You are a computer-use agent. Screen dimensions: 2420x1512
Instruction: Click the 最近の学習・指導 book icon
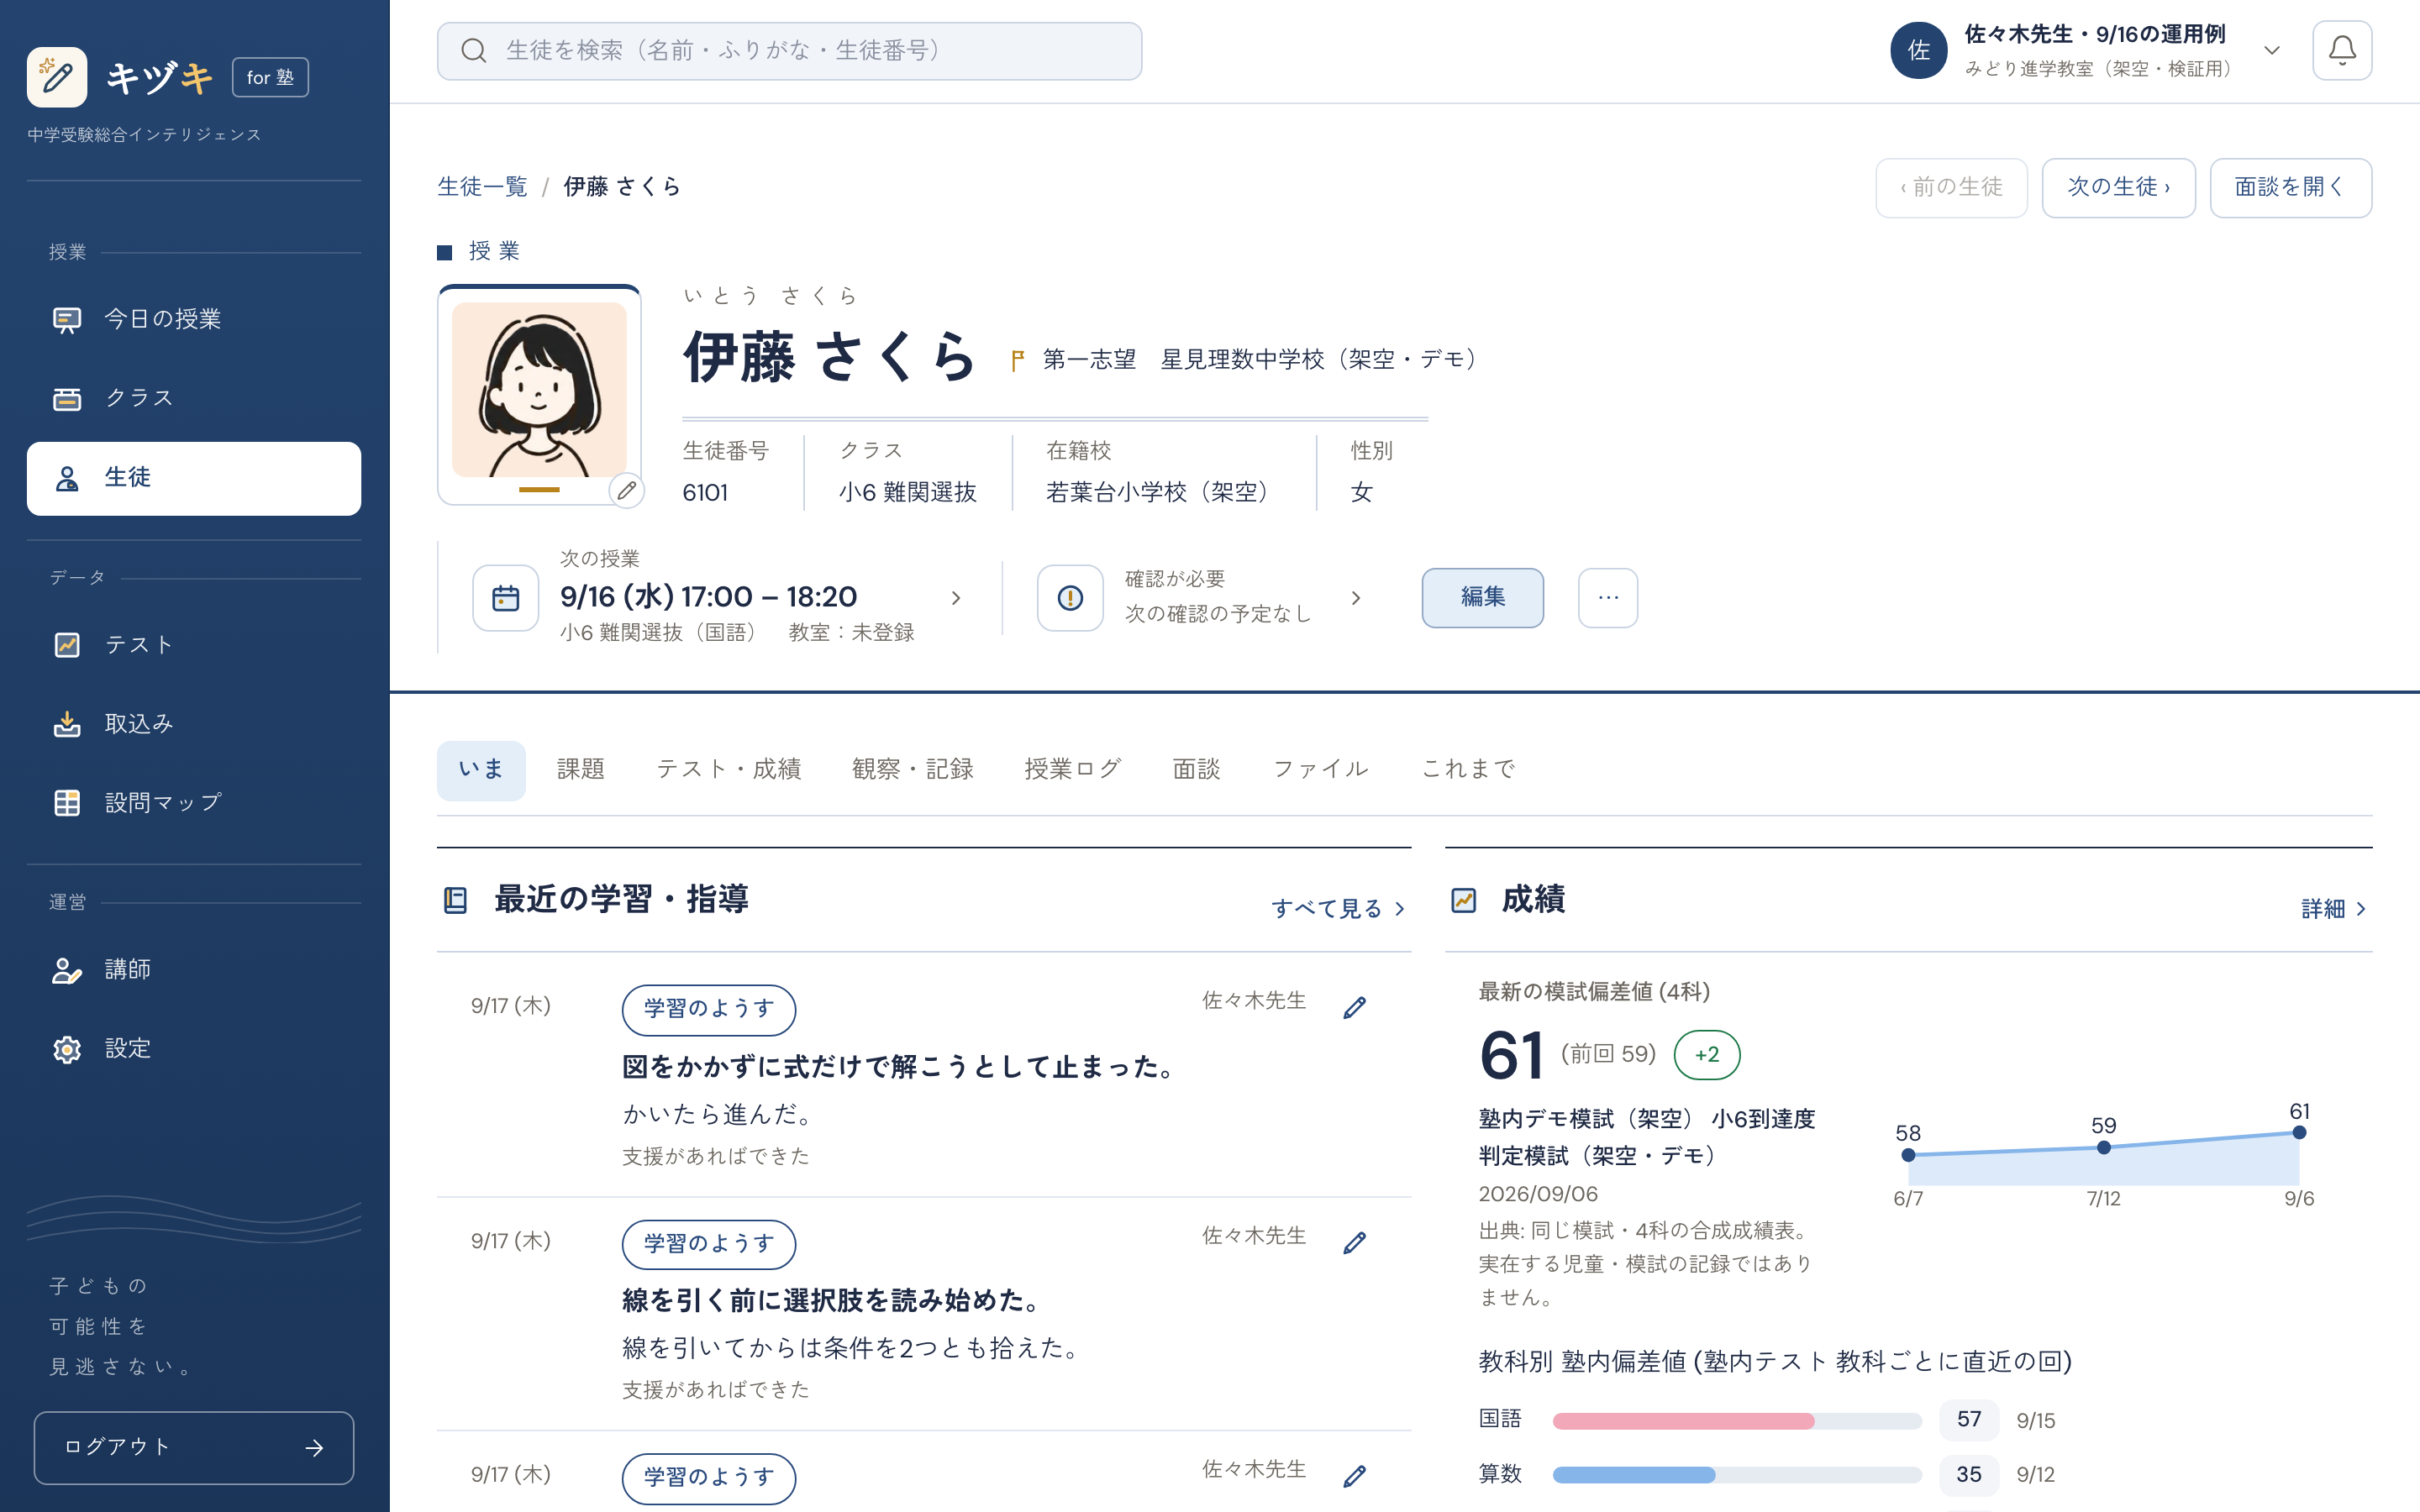(455, 900)
